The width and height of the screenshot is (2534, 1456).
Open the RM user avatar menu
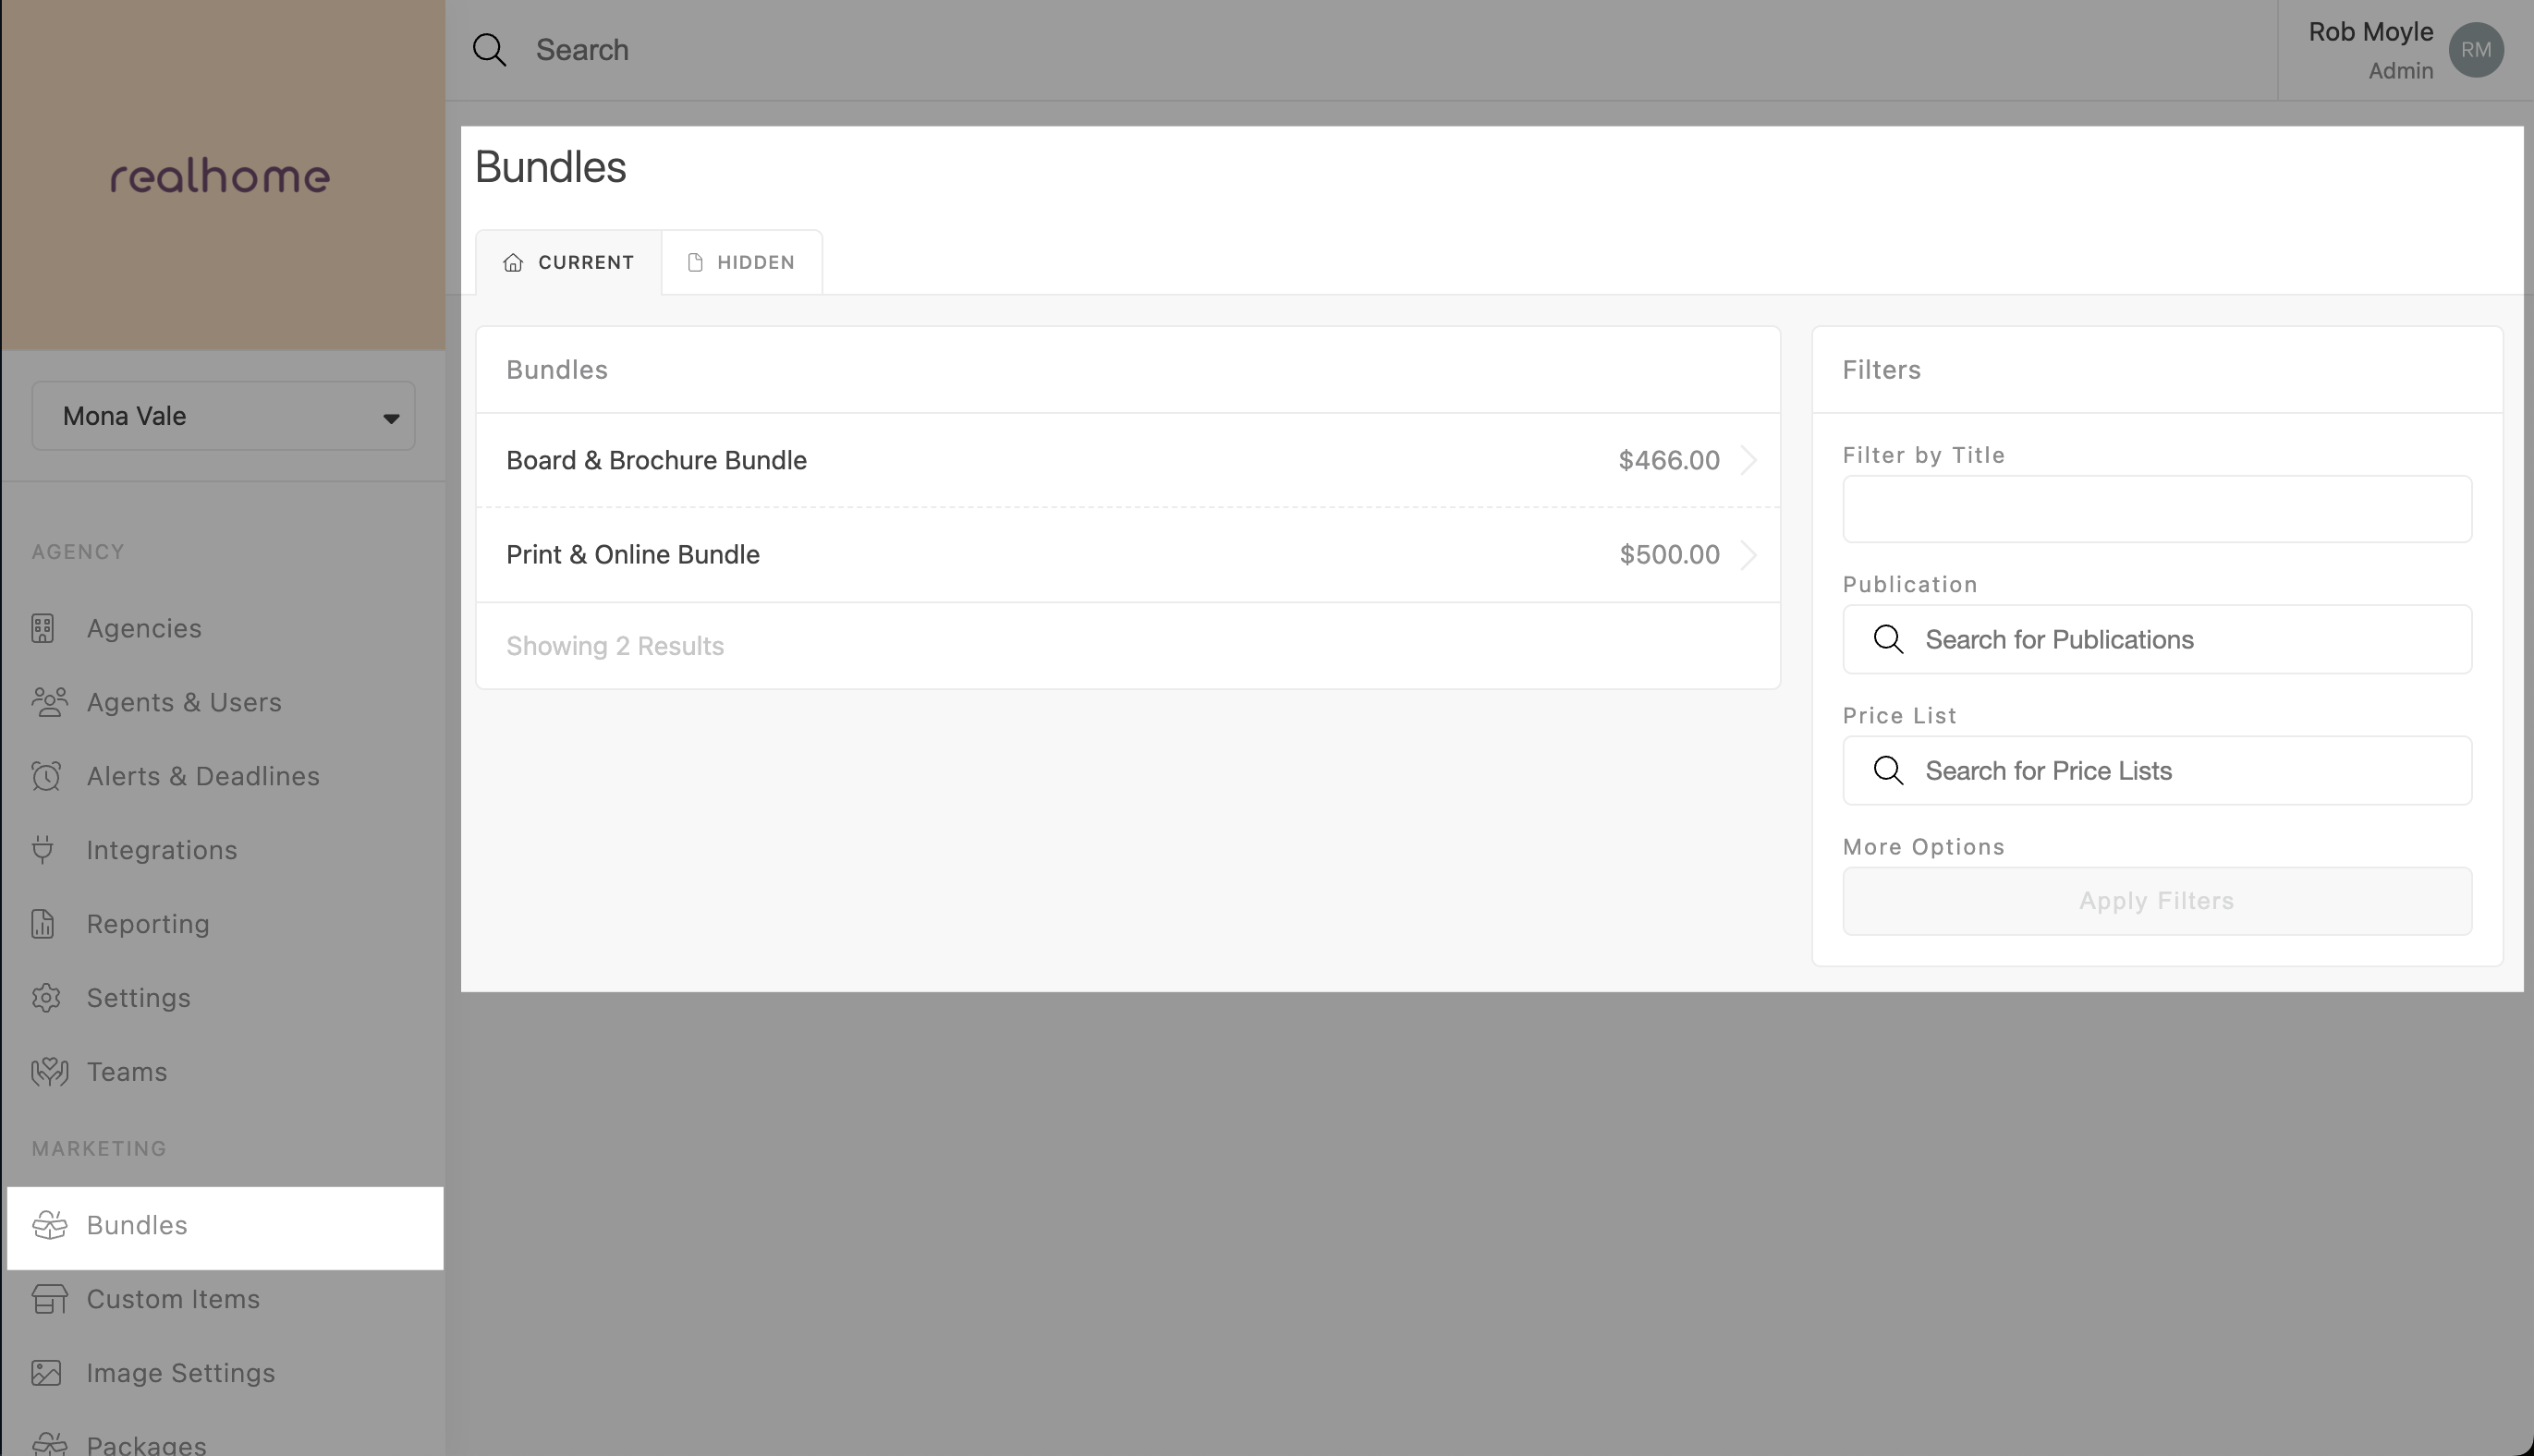2475,50
